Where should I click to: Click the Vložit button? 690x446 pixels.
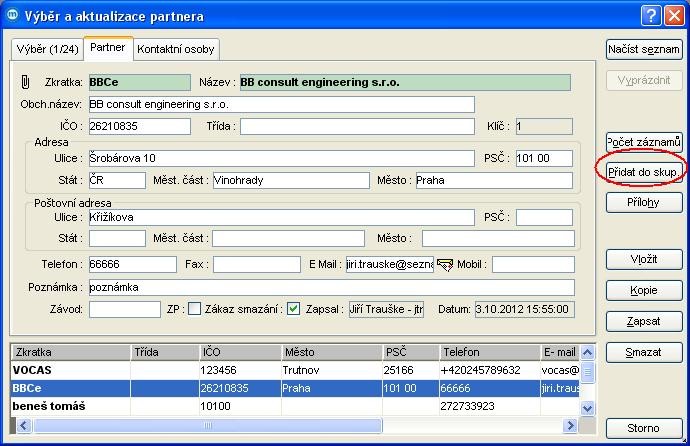(x=644, y=260)
